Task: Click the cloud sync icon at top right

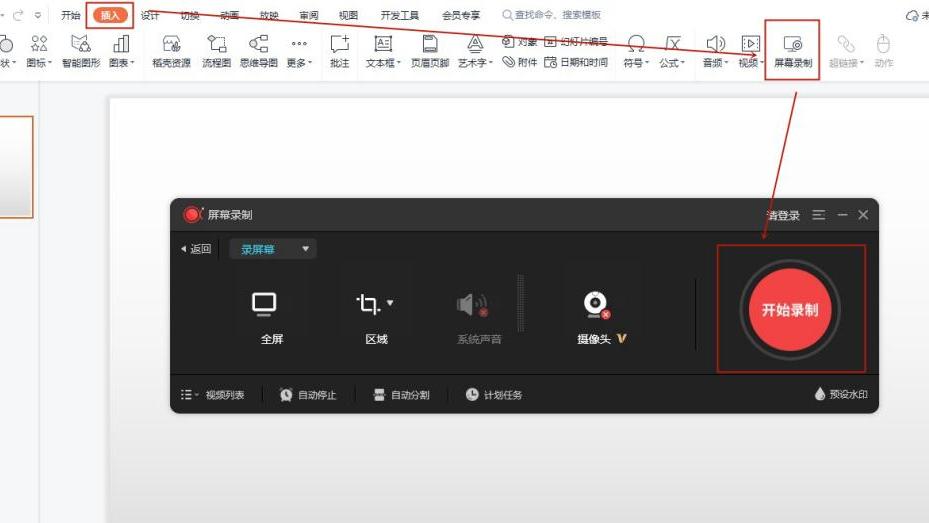Action: pyautogui.click(x=912, y=15)
